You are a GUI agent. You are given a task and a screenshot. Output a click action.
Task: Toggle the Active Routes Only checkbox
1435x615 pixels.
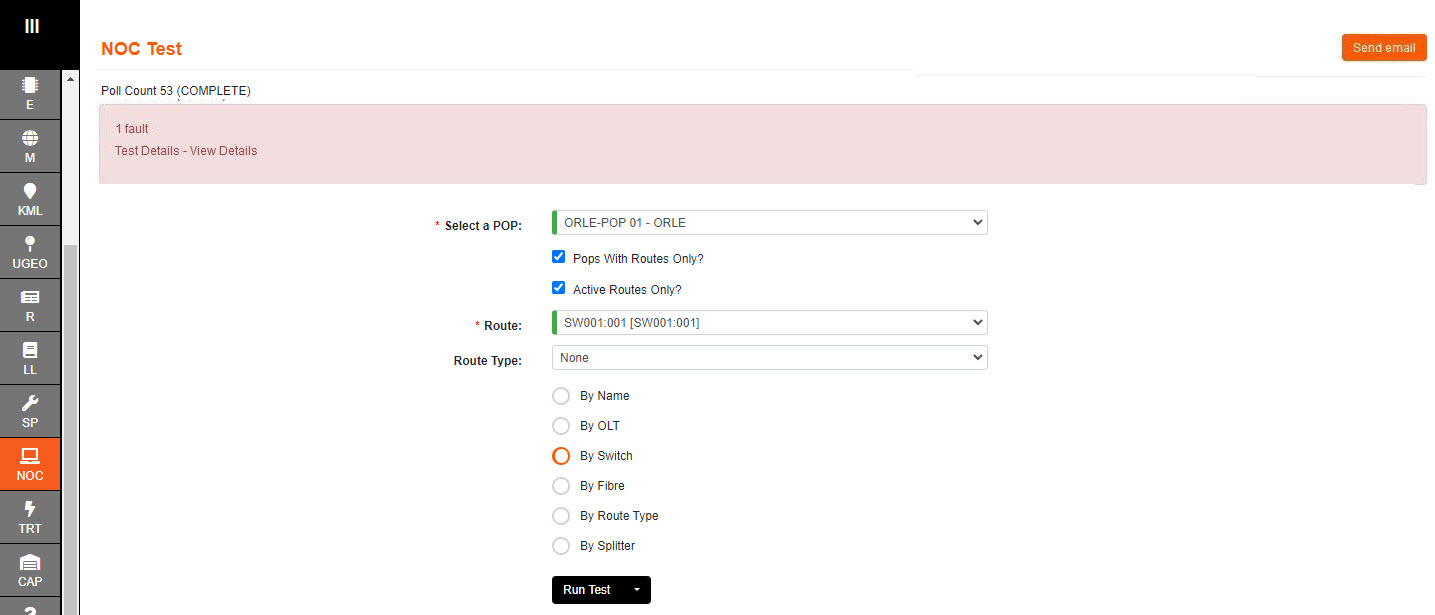tap(559, 288)
